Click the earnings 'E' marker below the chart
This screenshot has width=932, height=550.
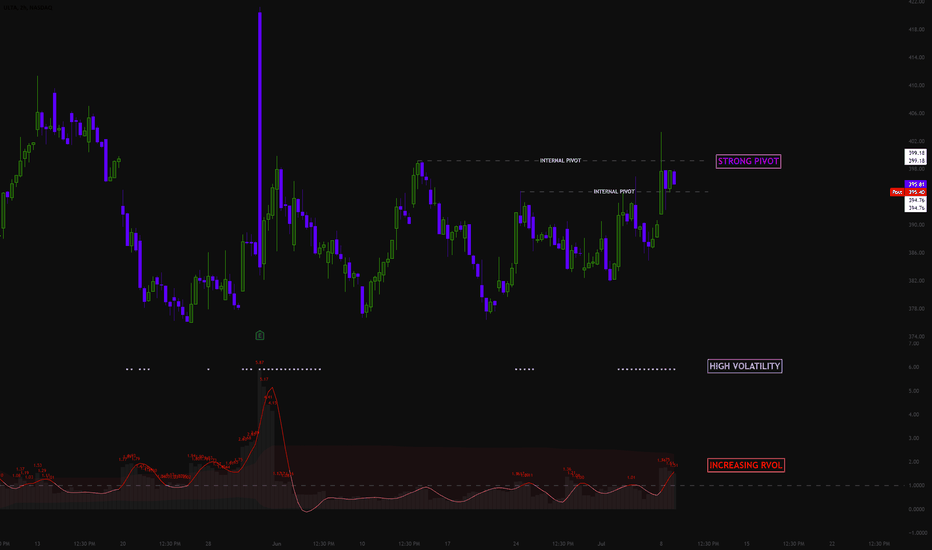pyautogui.click(x=260, y=336)
